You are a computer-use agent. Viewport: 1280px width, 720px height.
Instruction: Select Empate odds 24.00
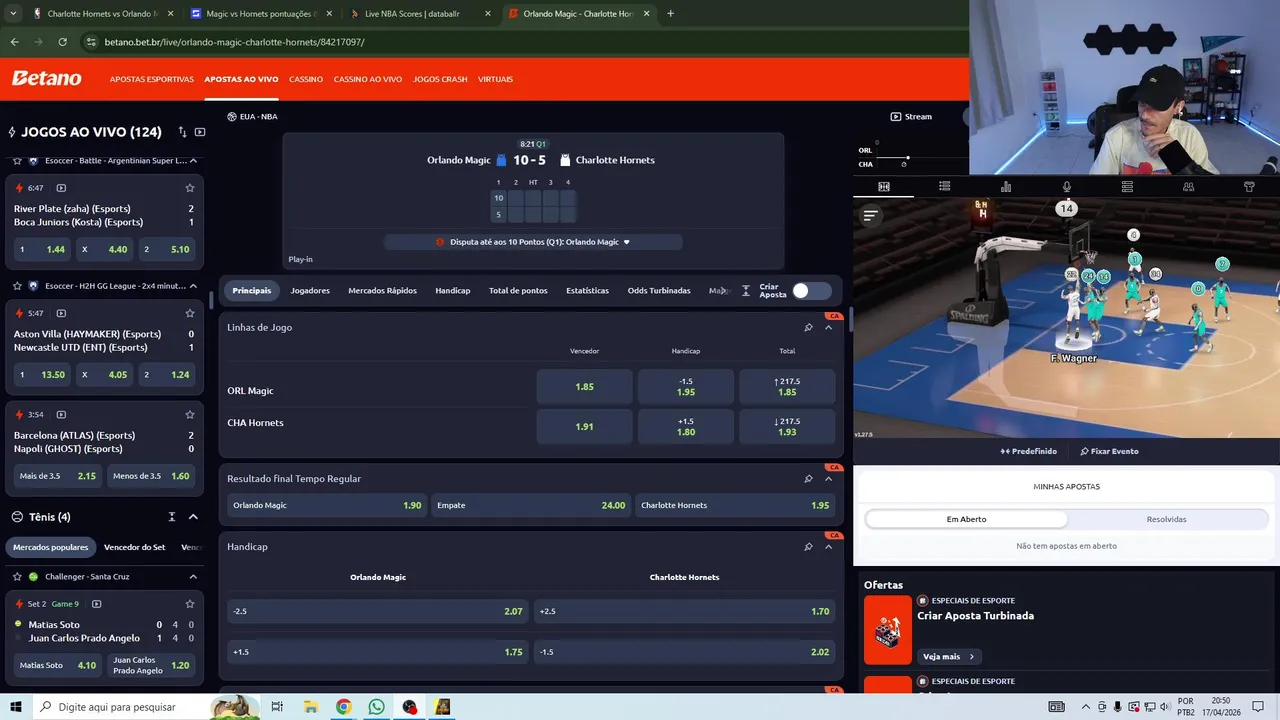(530, 505)
